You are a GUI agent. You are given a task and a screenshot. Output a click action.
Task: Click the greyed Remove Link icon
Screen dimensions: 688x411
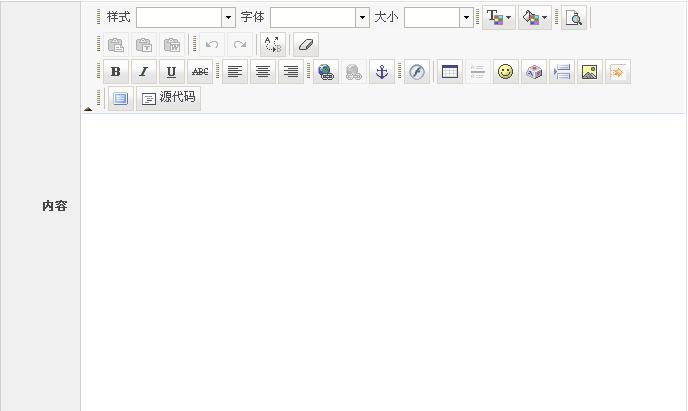[354, 71]
